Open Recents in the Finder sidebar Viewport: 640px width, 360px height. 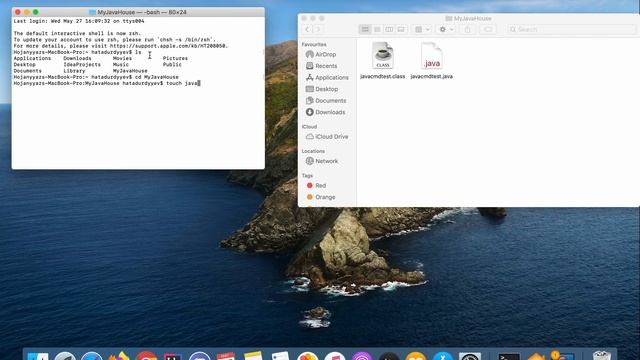(322, 66)
